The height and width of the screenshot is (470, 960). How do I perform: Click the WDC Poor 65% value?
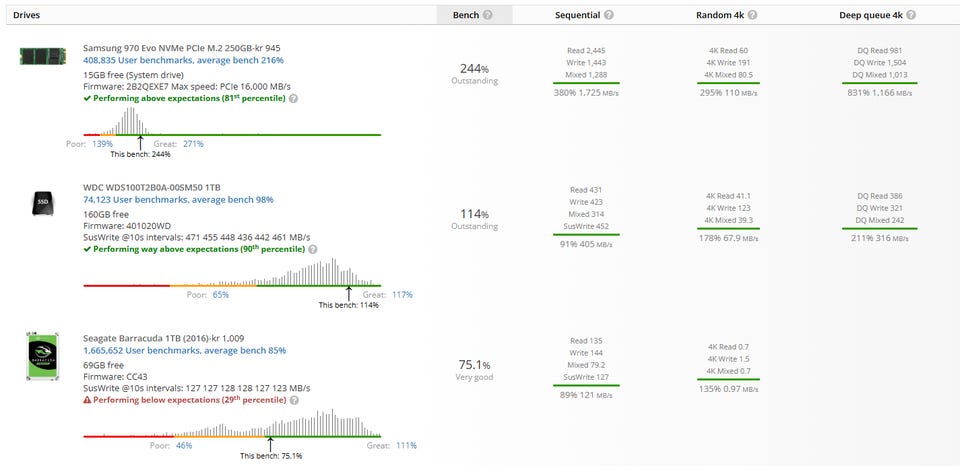coord(220,295)
